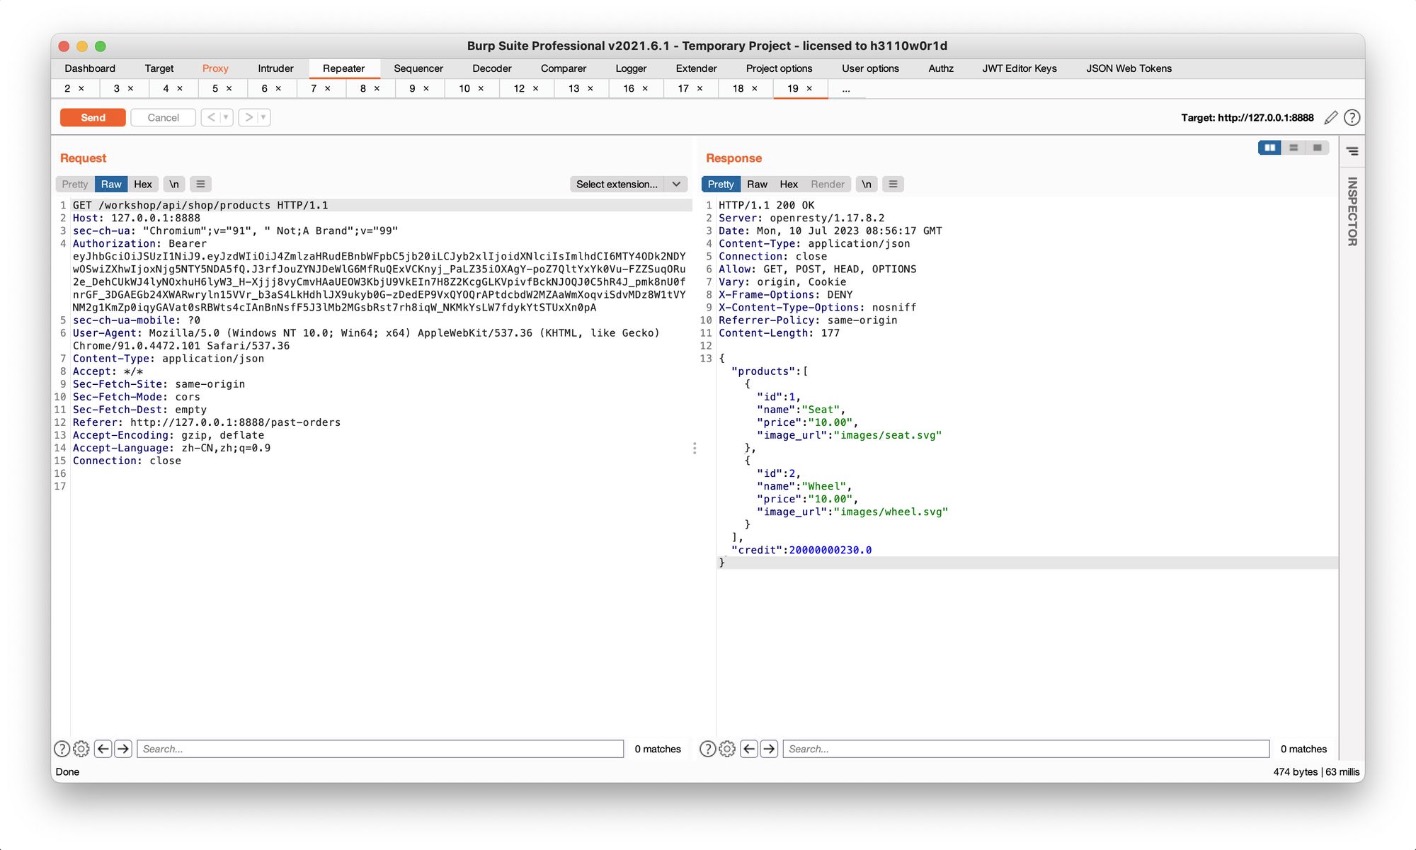Open the Project options tab

click(779, 68)
